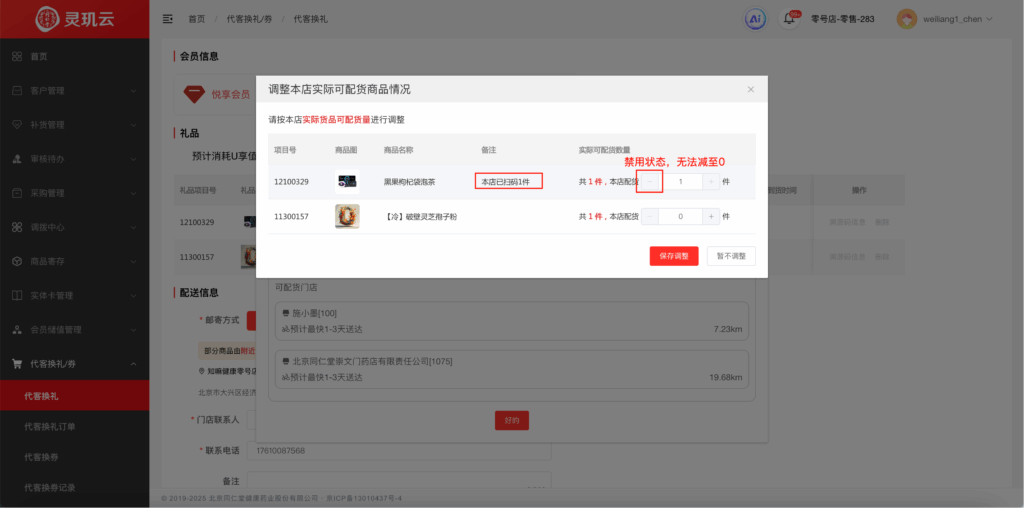Collapse the sidebar using the menu-fold icon
Screen dimensions: 1024x508
point(167,19)
